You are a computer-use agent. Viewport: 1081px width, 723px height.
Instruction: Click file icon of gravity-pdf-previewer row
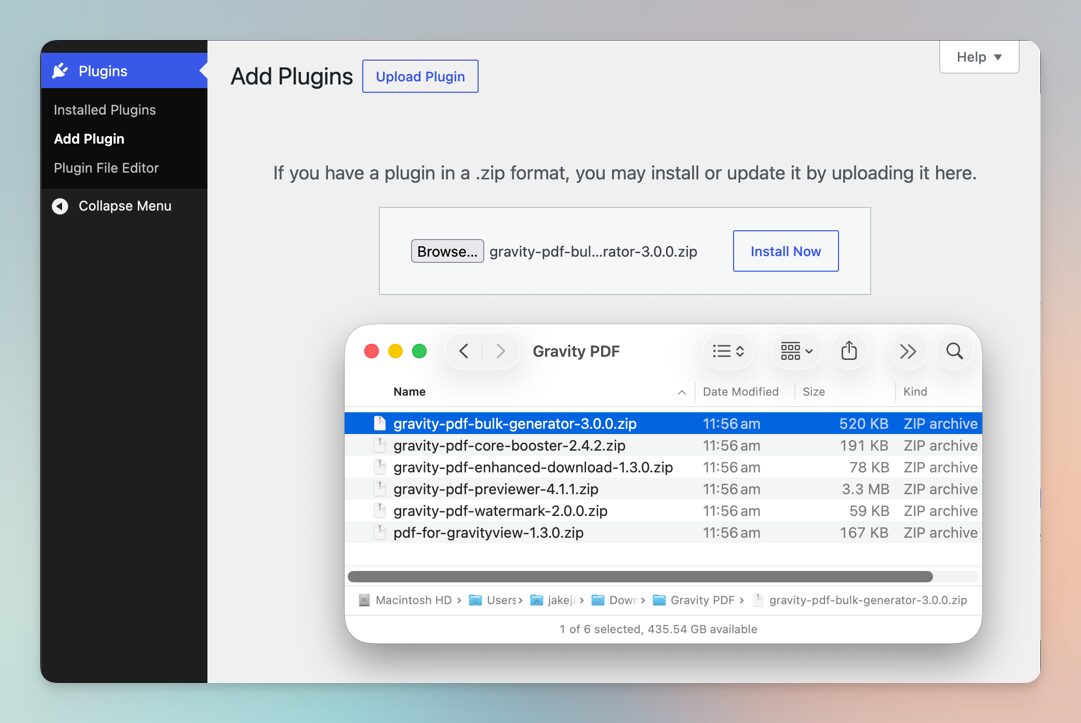click(379, 489)
